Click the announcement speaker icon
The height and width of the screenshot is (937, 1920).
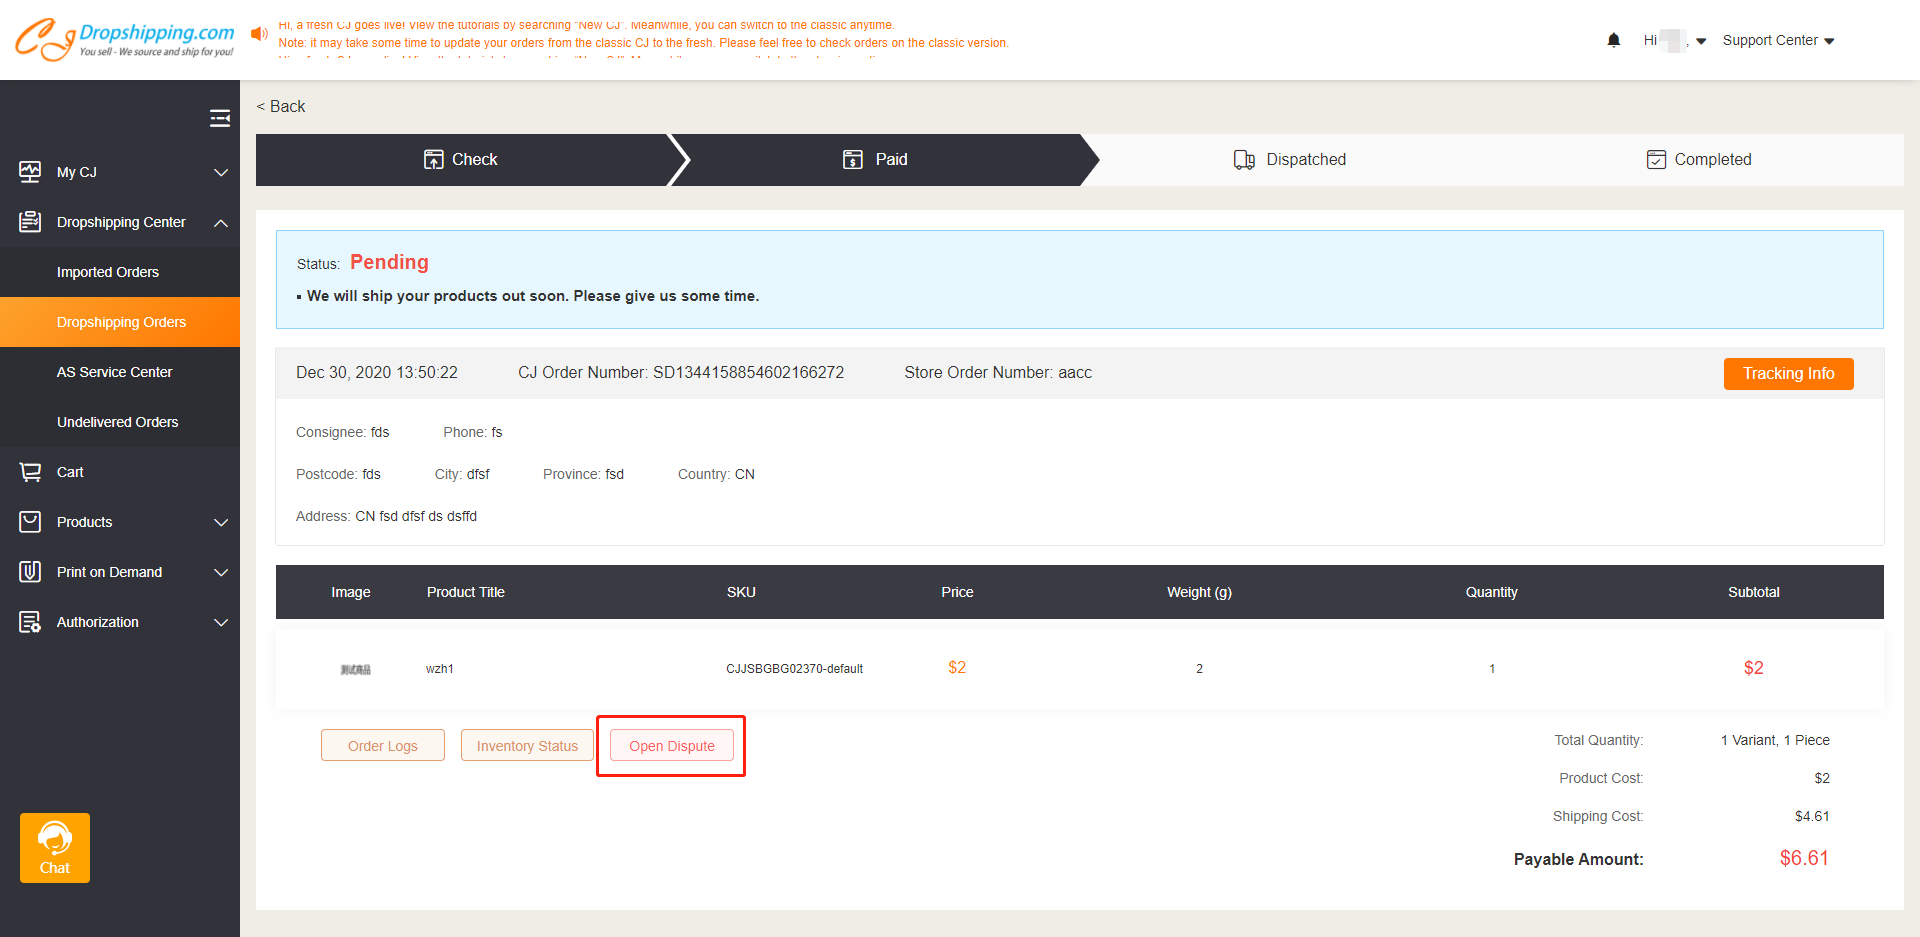[259, 34]
